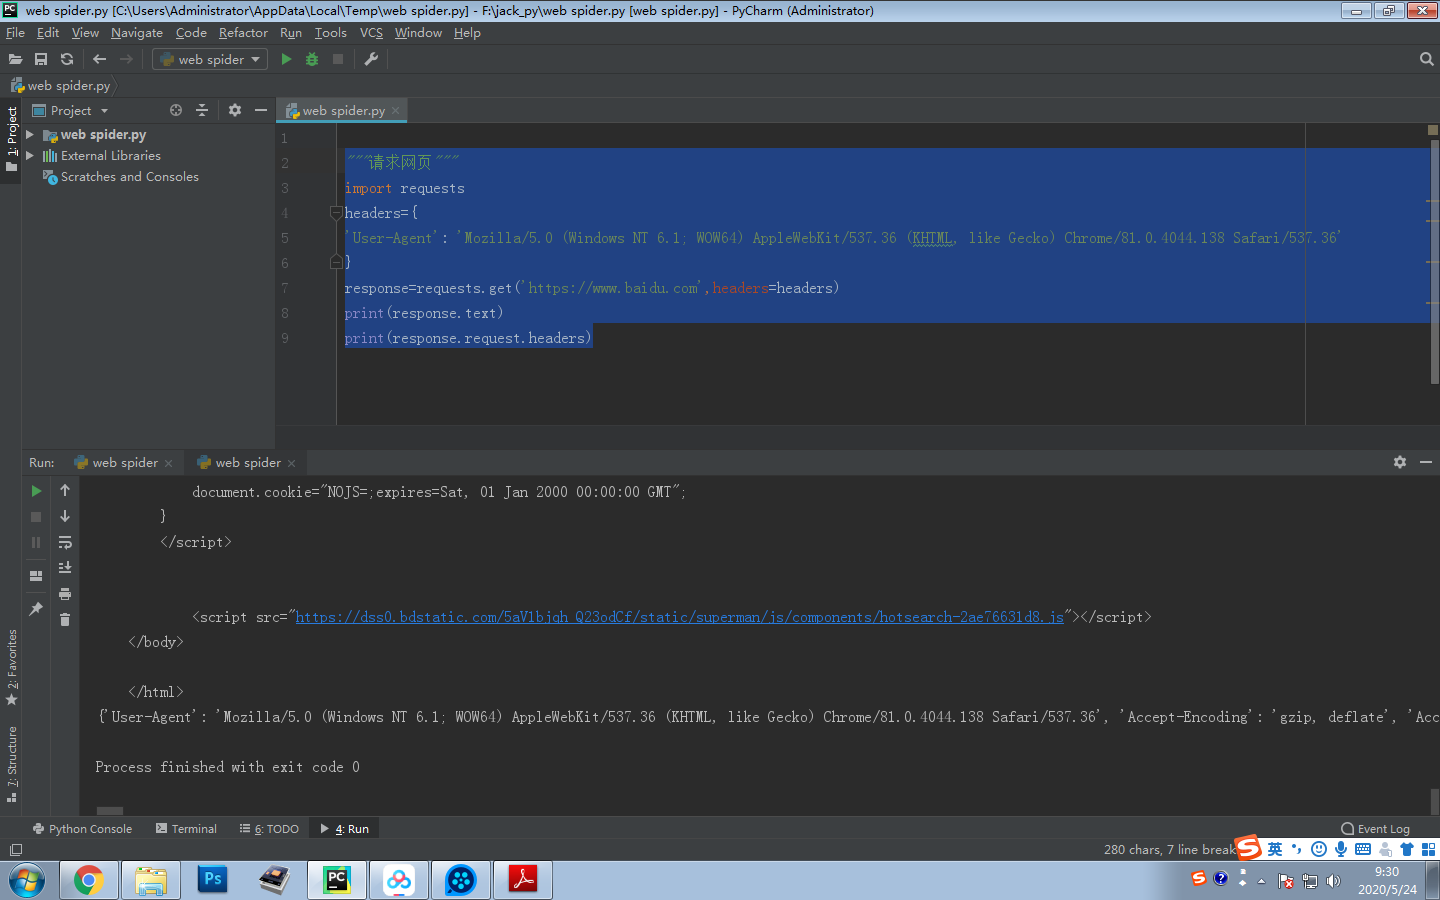Viewport: 1440px width, 900px height.
Task: Close the web spider.py editor tab
Action: coord(396,110)
